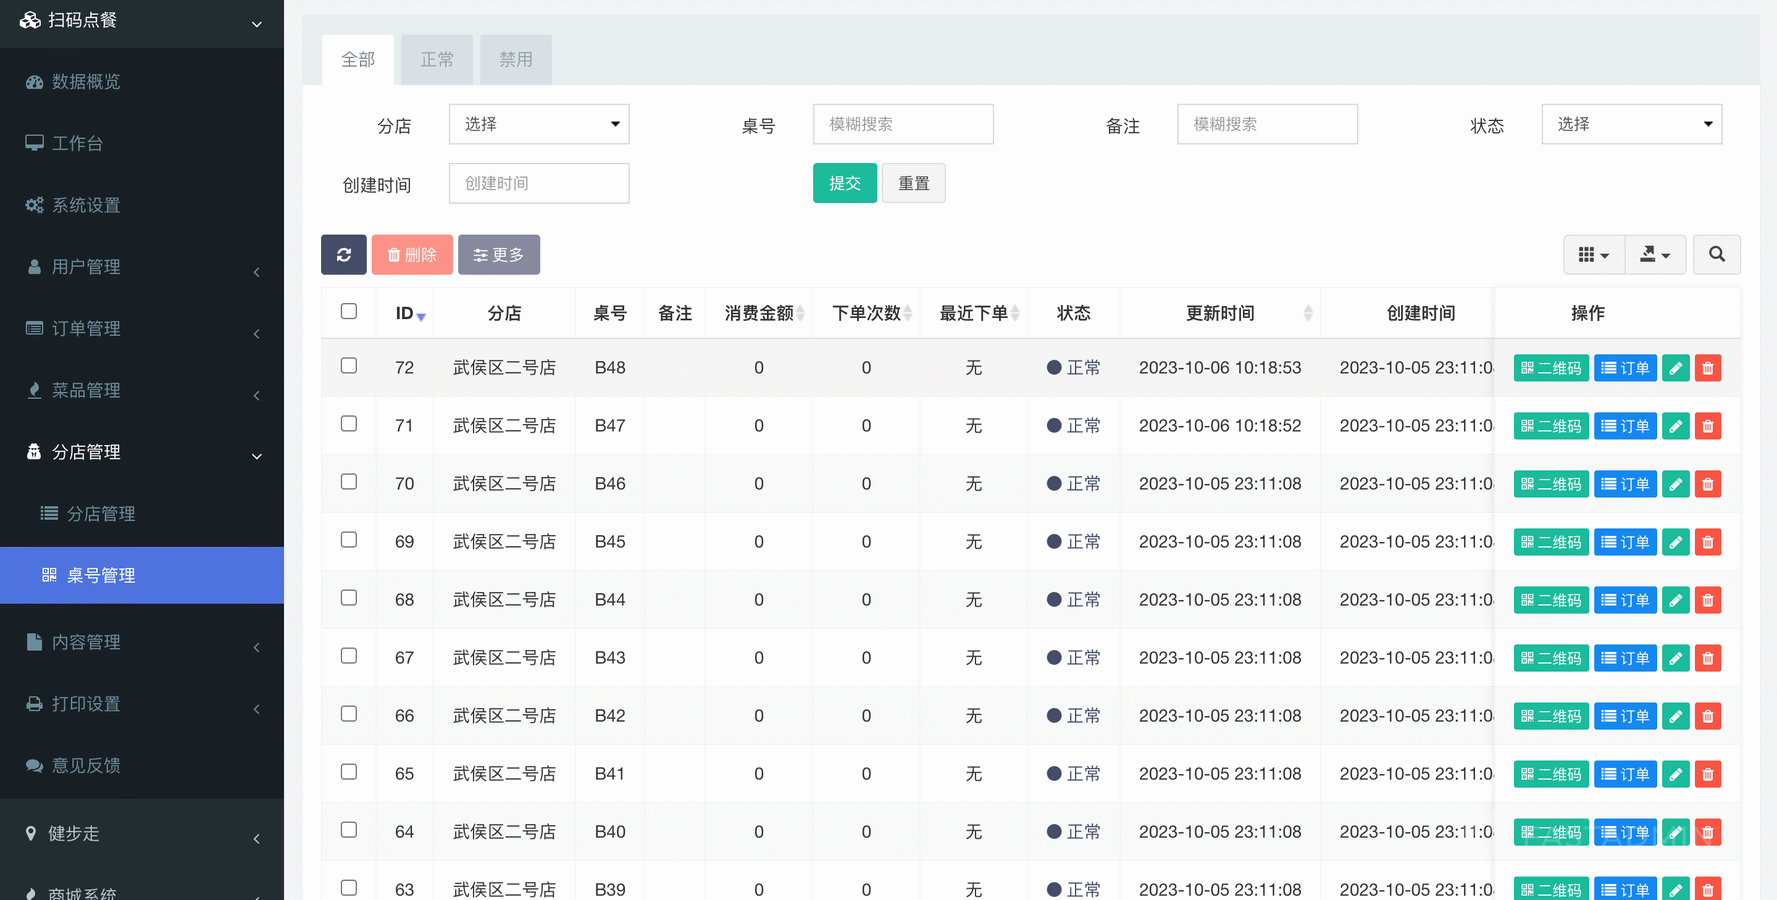1777x900 pixels.
Task: Click the 桌号 fuzzy search input field
Action: [x=903, y=124]
